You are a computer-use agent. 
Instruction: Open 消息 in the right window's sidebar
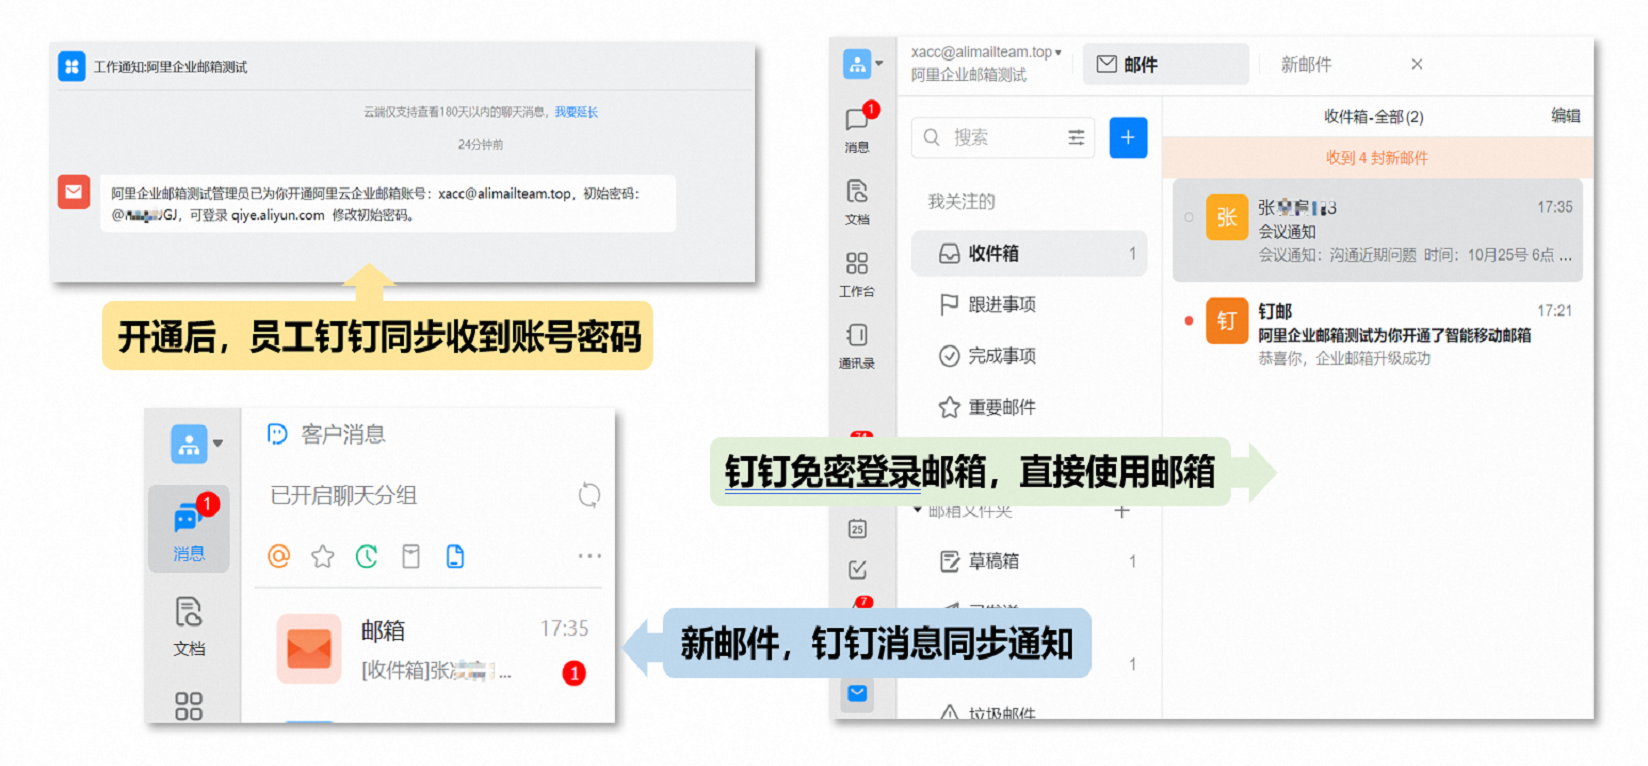[857, 128]
